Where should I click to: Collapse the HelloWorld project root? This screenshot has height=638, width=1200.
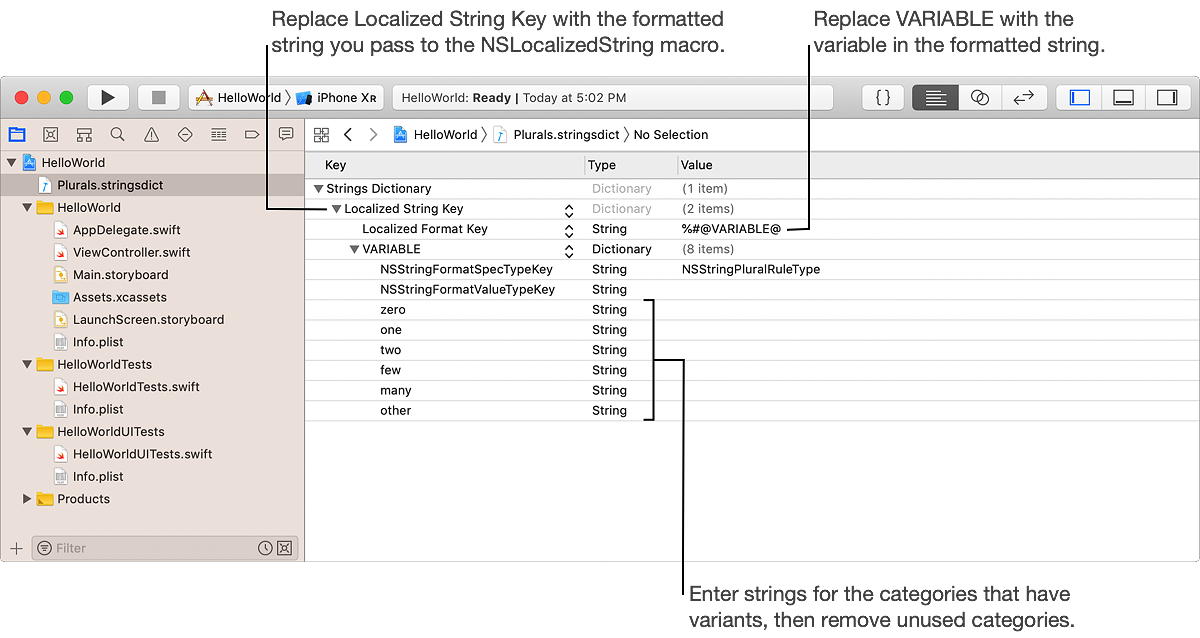(11, 162)
